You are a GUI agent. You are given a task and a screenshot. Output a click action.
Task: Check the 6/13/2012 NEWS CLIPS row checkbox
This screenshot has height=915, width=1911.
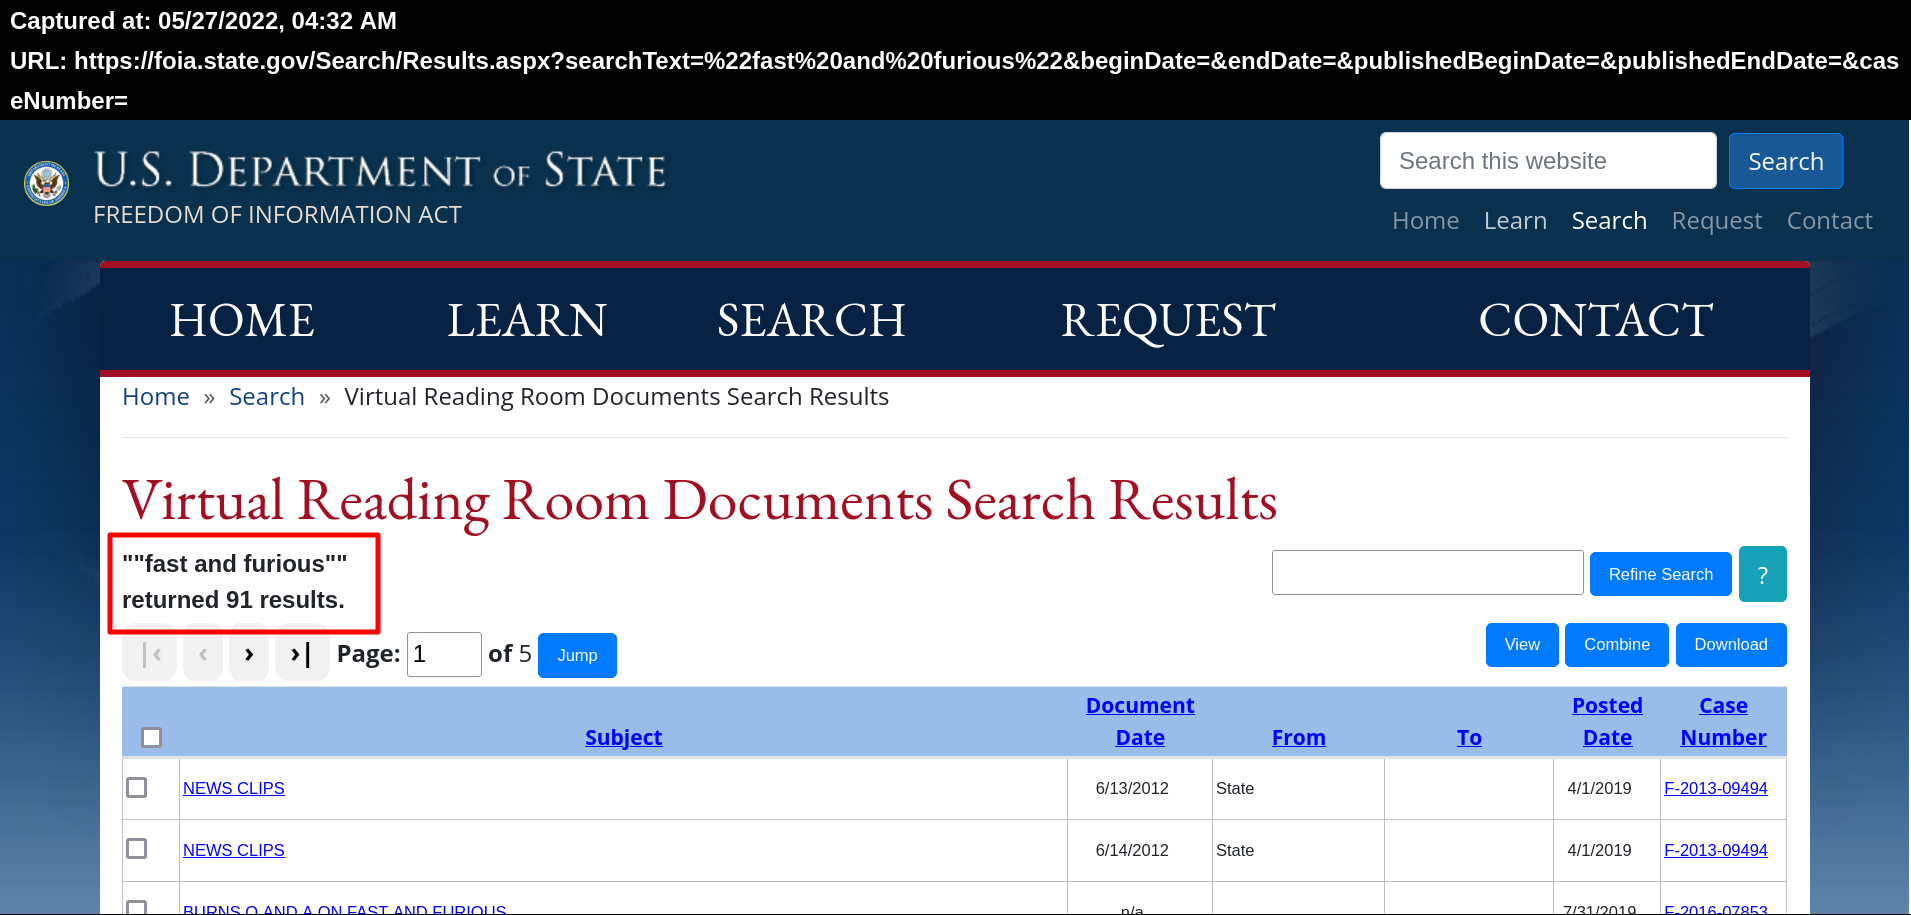[x=137, y=788]
